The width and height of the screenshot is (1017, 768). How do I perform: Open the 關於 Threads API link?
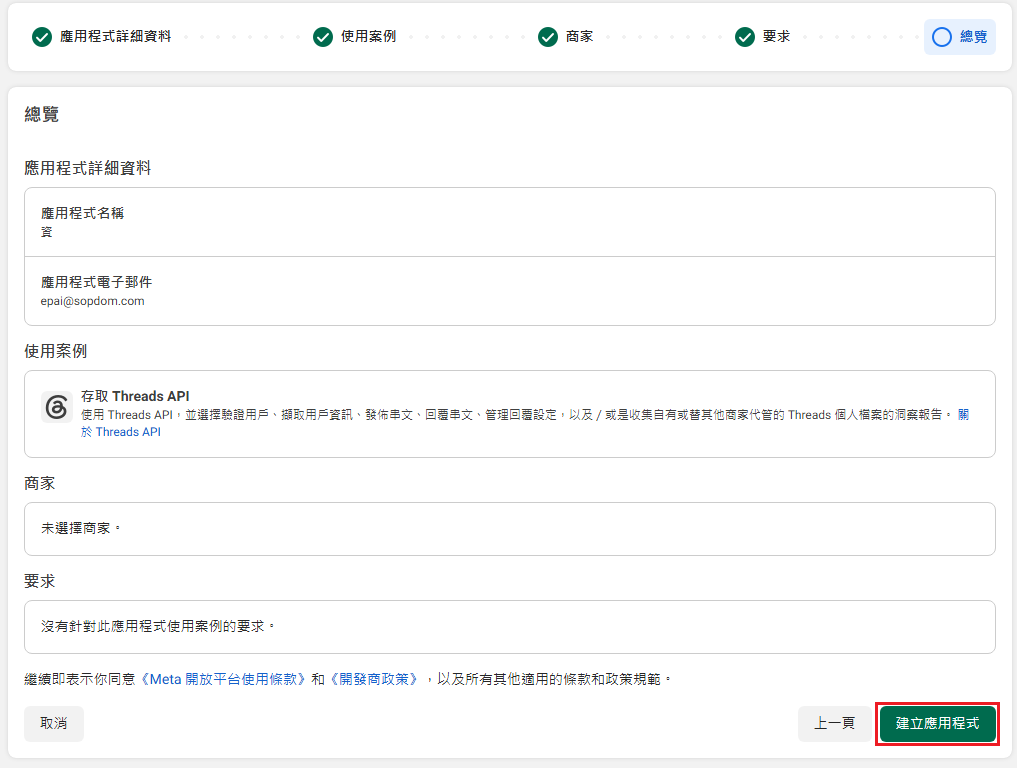tap(121, 432)
